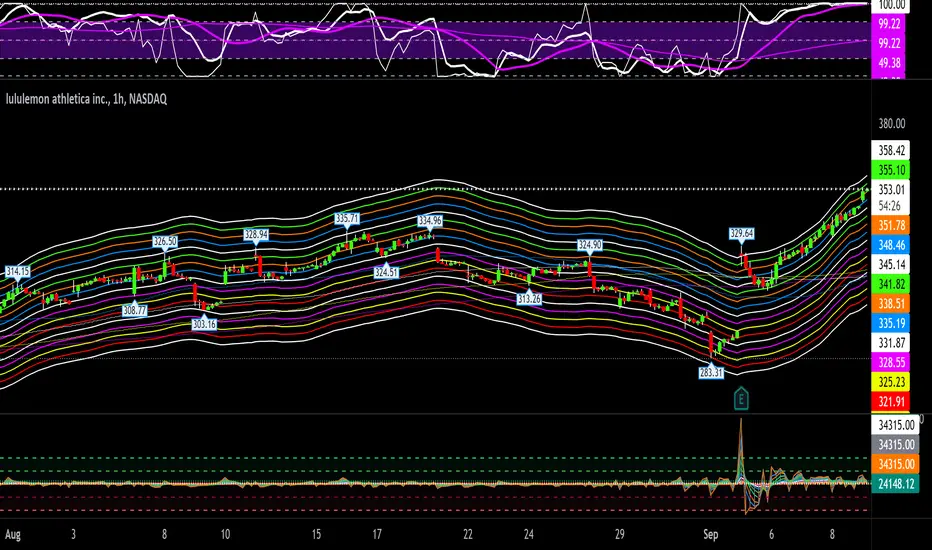This screenshot has width=932, height=550.
Task: Select the 328.94 pivot high label
Action: 256,235
